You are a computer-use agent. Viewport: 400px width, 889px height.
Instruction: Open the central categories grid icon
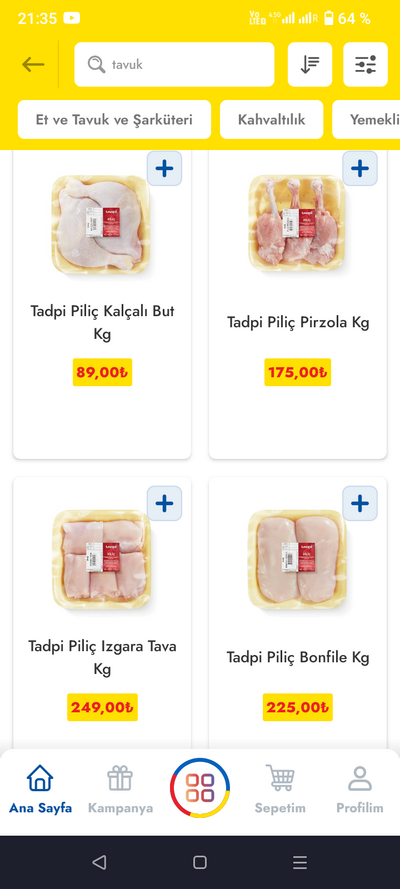pos(200,788)
